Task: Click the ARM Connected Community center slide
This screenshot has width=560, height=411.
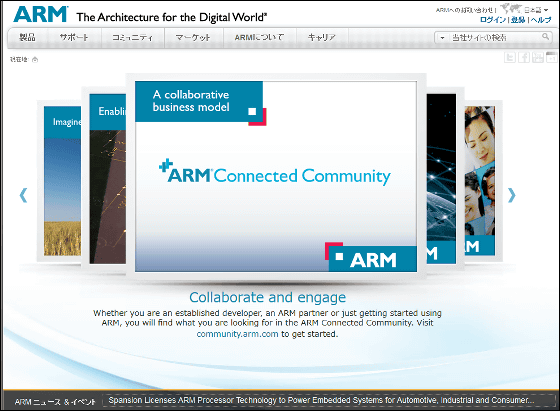Action: tap(276, 176)
